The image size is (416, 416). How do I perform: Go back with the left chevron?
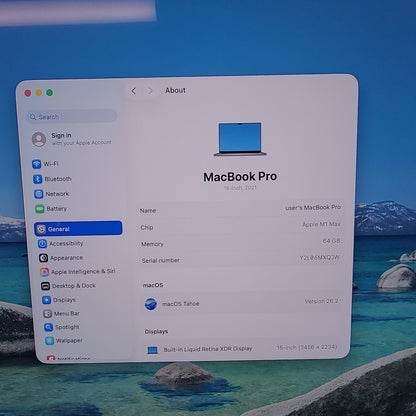[x=134, y=91]
